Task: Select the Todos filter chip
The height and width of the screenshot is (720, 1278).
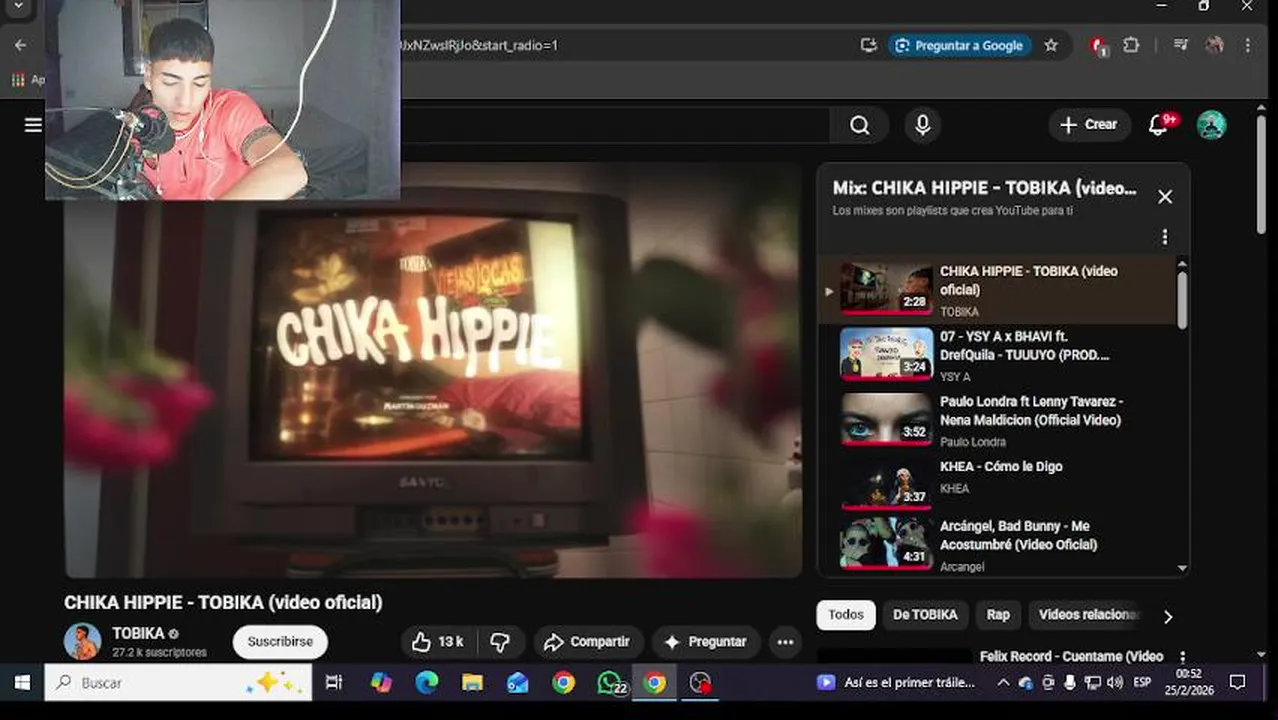Action: 846,615
